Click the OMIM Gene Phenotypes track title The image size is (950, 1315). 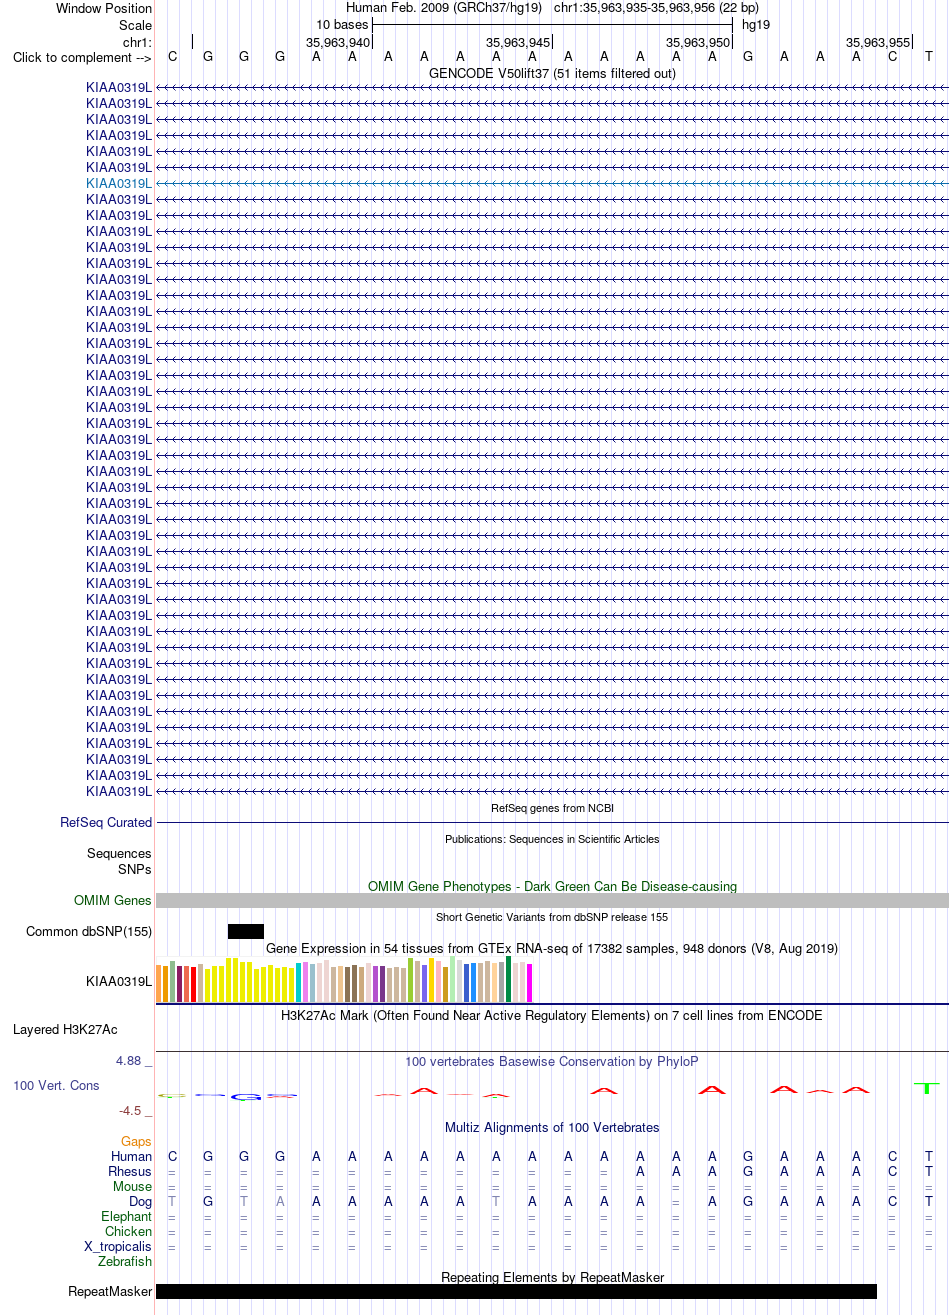552,886
